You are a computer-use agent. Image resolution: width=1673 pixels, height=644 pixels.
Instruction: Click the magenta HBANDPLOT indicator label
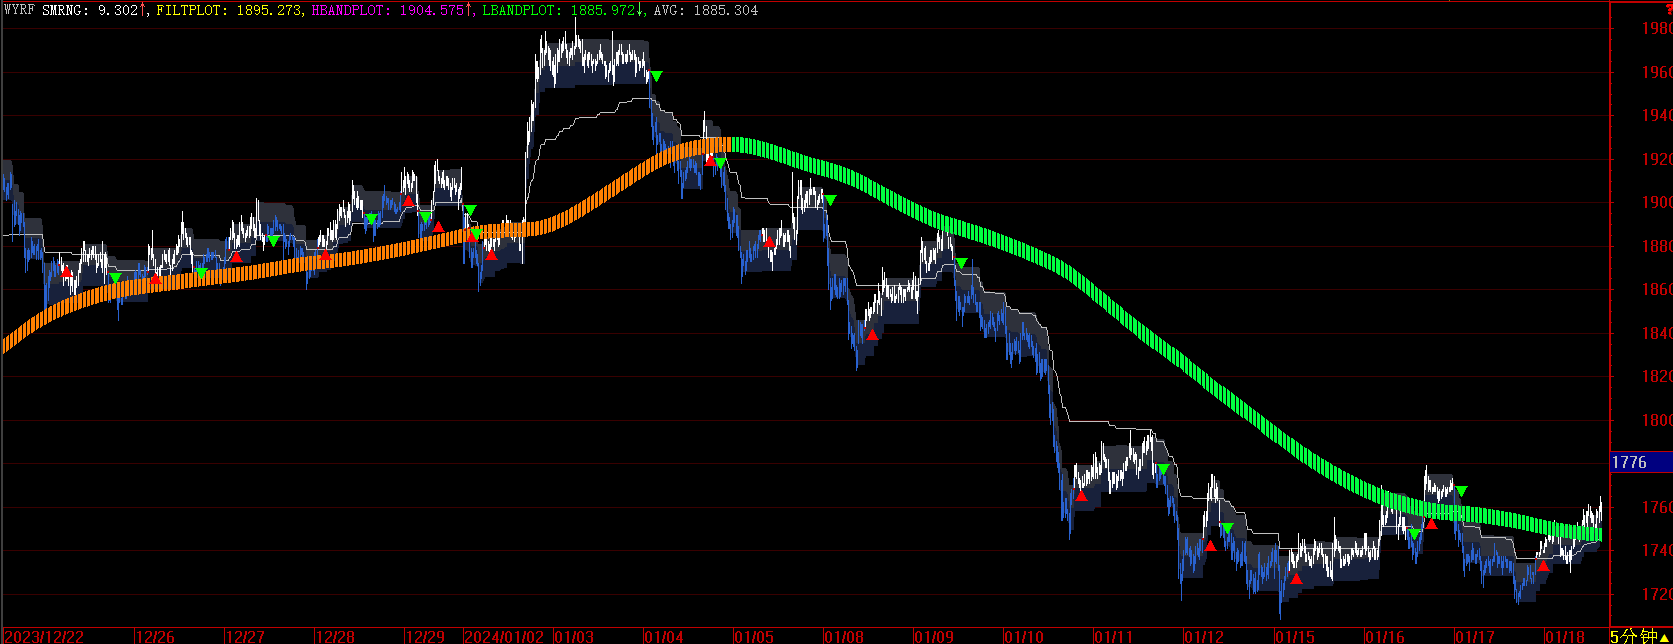tap(392, 10)
